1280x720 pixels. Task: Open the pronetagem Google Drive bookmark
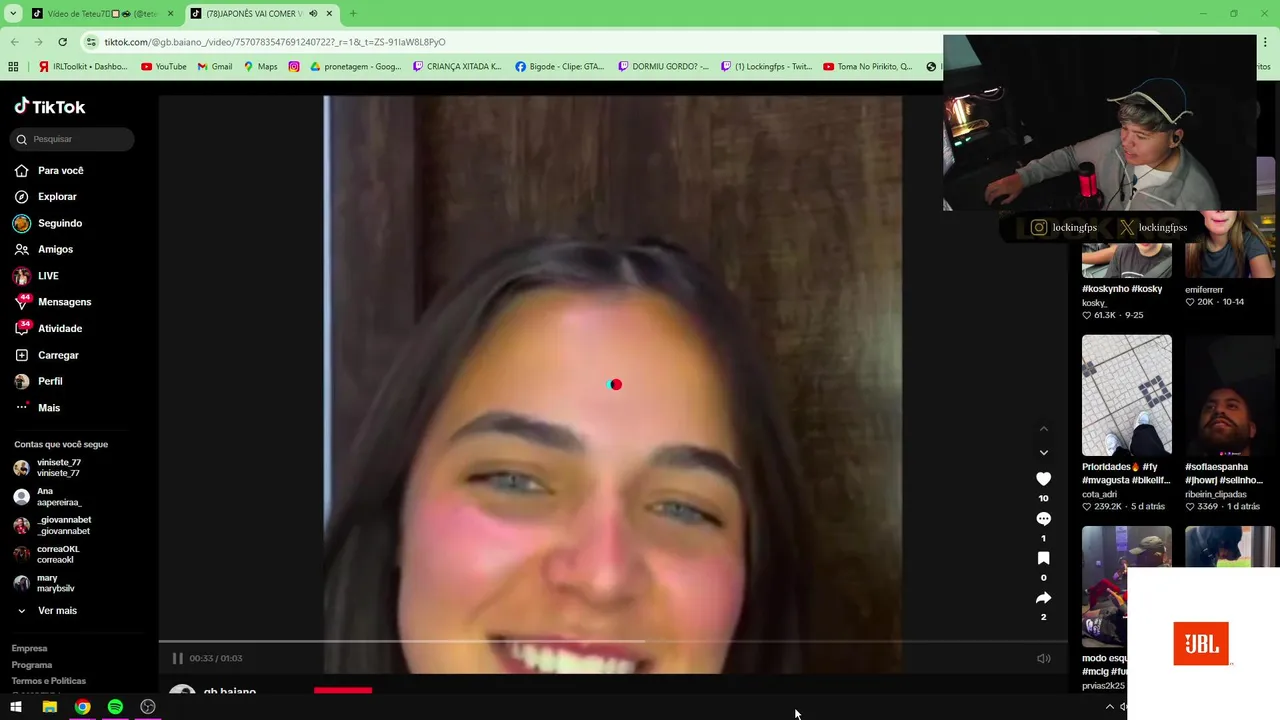tap(355, 67)
